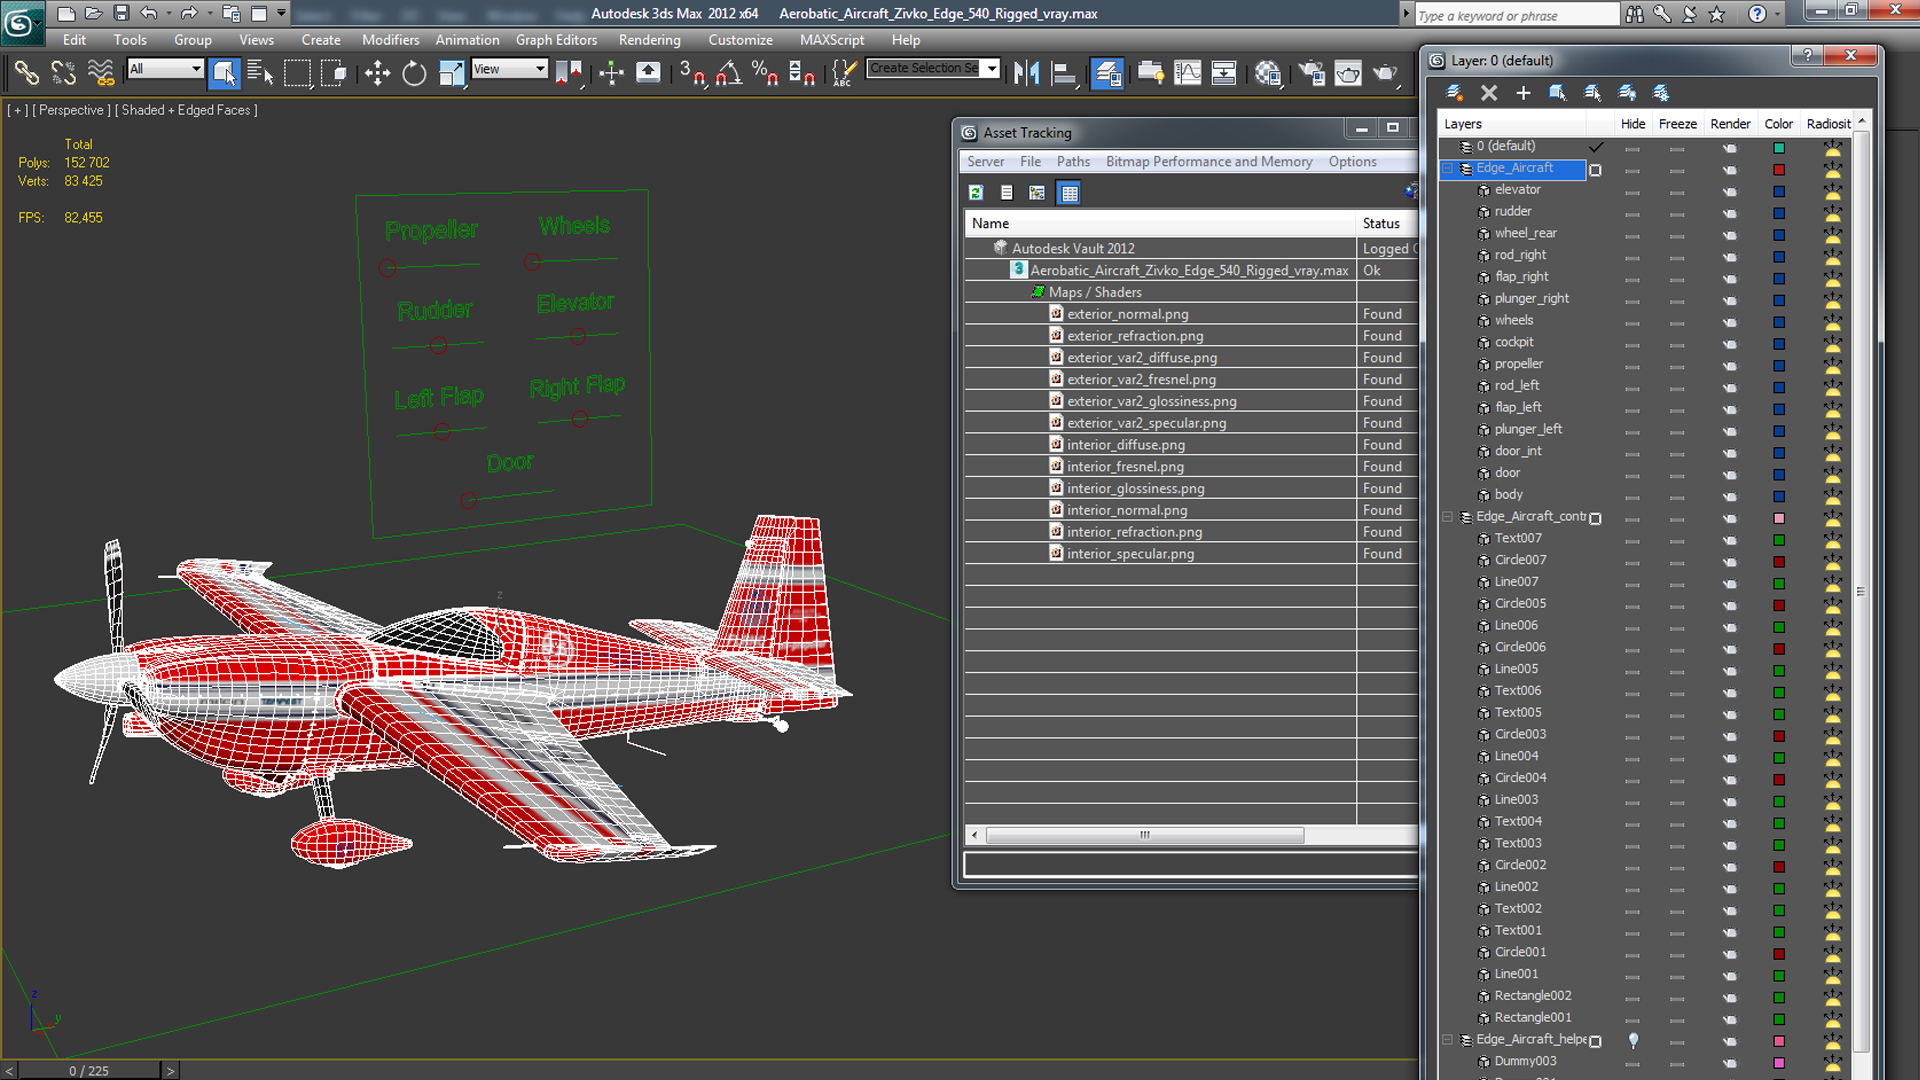Open the Graph Editors menu
This screenshot has width=1920, height=1080.
[x=556, y=40]
